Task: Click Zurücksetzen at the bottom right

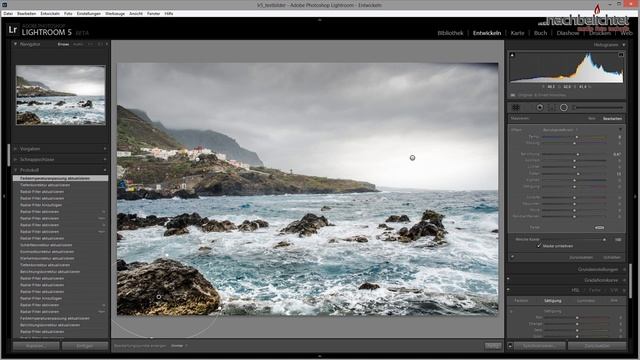Action: [x=597, y=346]
